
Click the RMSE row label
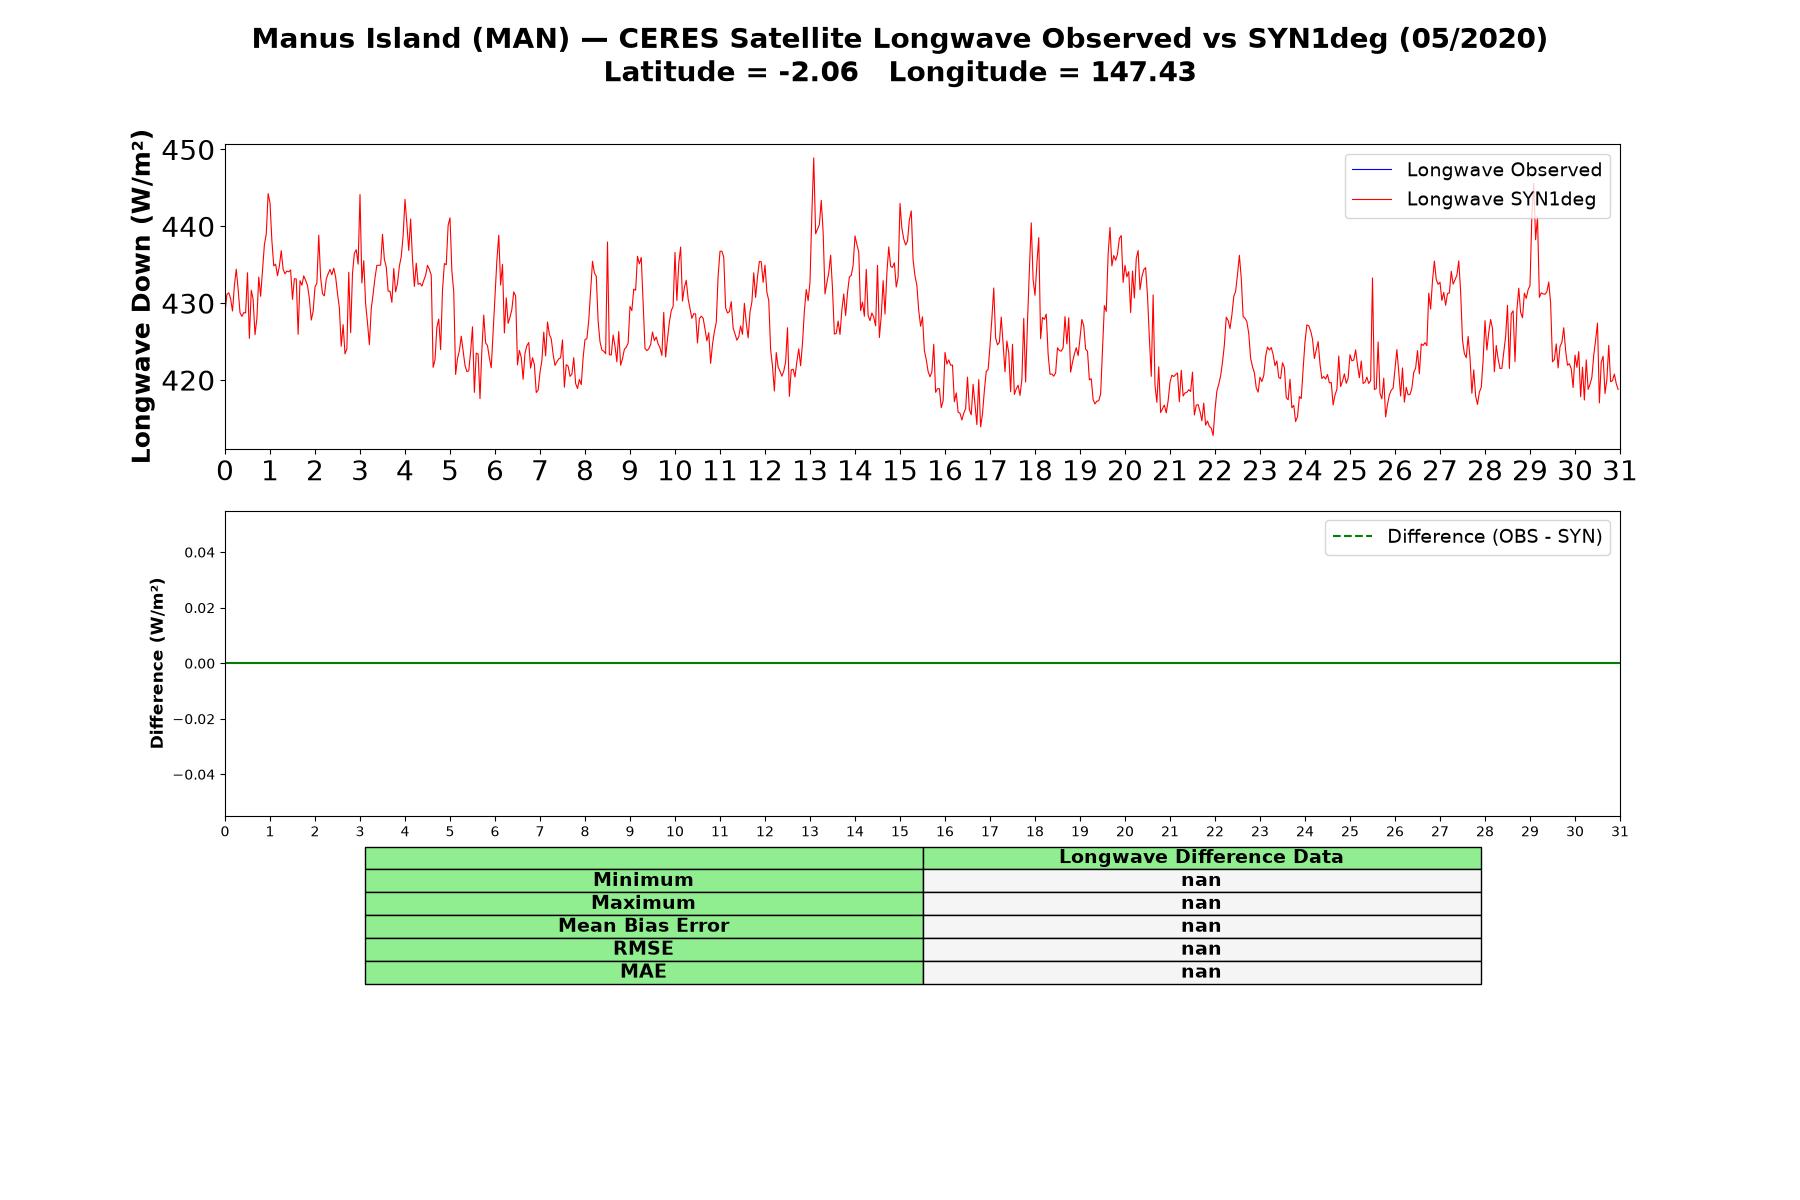click(x=643, y=949)
